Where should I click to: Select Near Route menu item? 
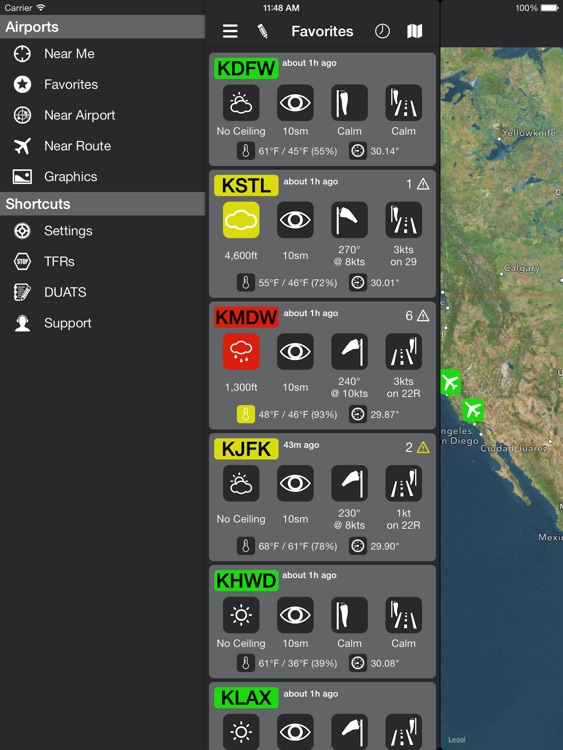[102, 146]
